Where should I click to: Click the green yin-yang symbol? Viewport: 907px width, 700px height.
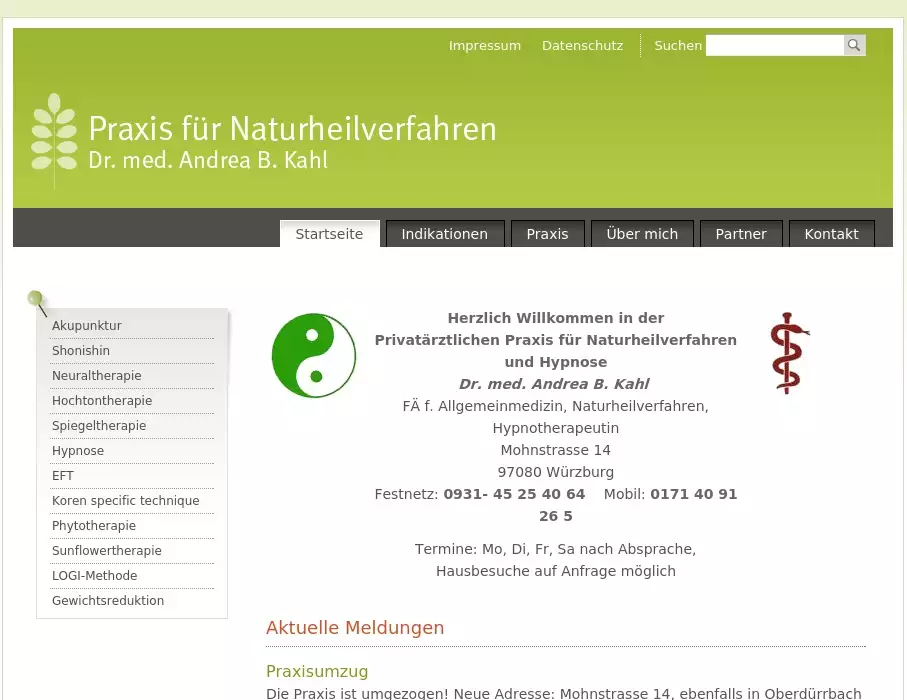314,355
